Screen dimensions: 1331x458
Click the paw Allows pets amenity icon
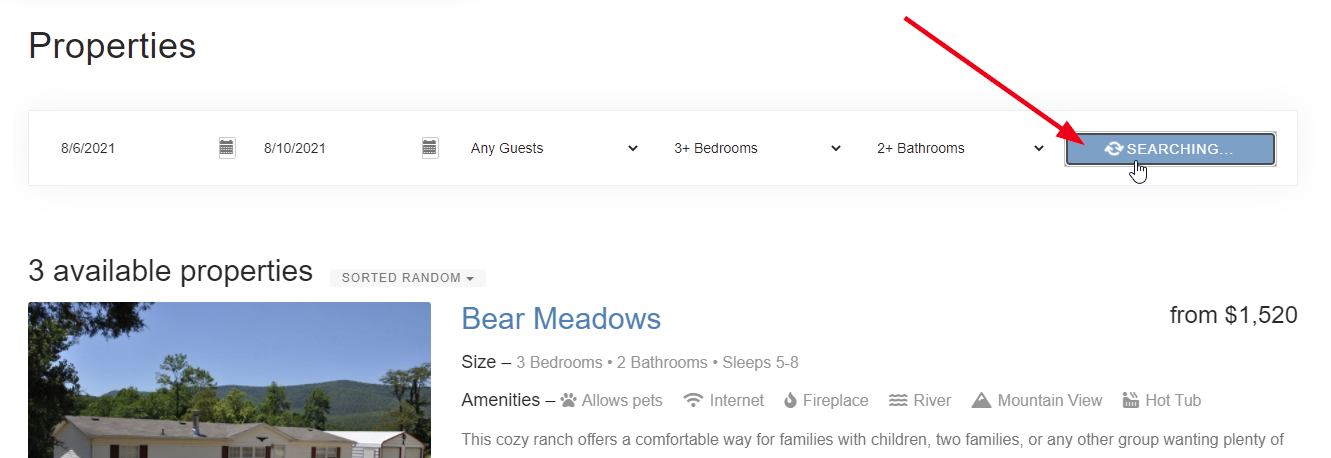pos(569,401)
